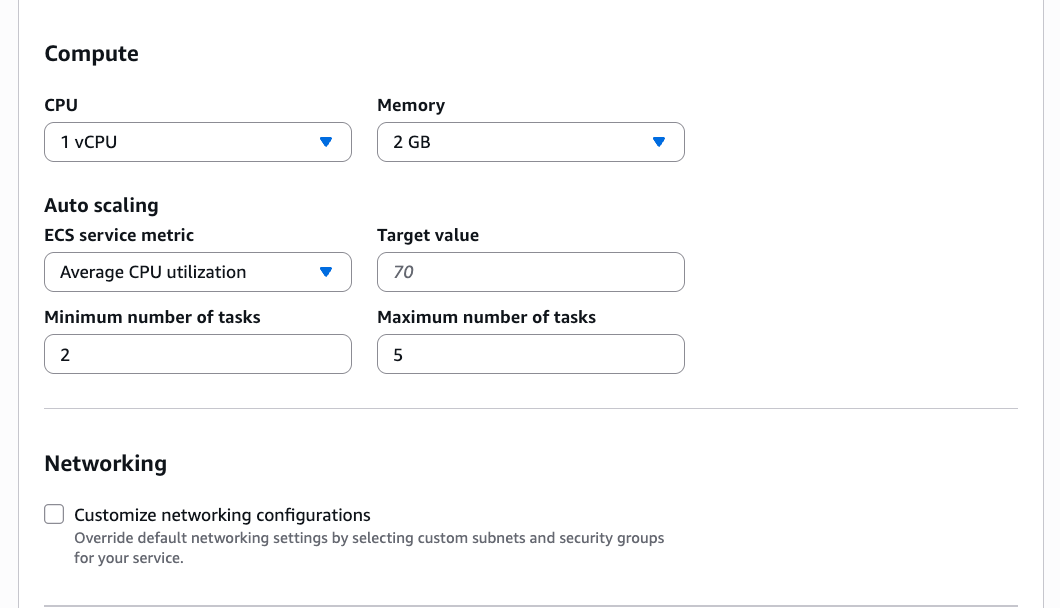
Task: Click the Memory field label
Action: (410, 105)
